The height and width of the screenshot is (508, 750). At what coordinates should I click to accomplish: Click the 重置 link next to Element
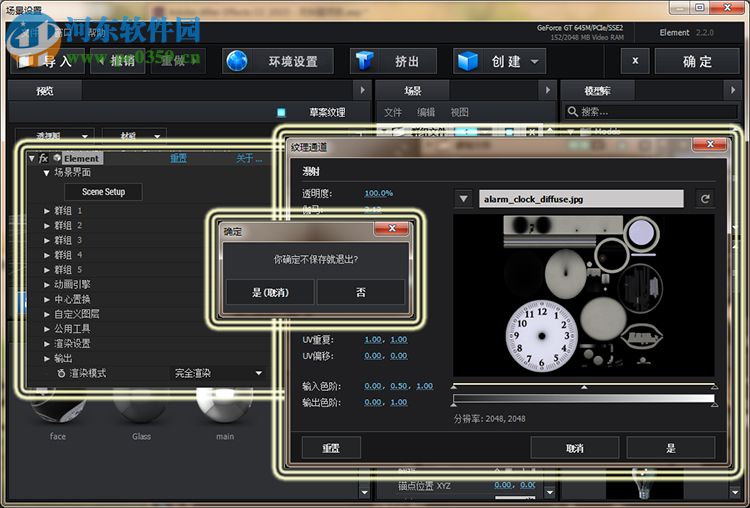(x=178, y=158)
